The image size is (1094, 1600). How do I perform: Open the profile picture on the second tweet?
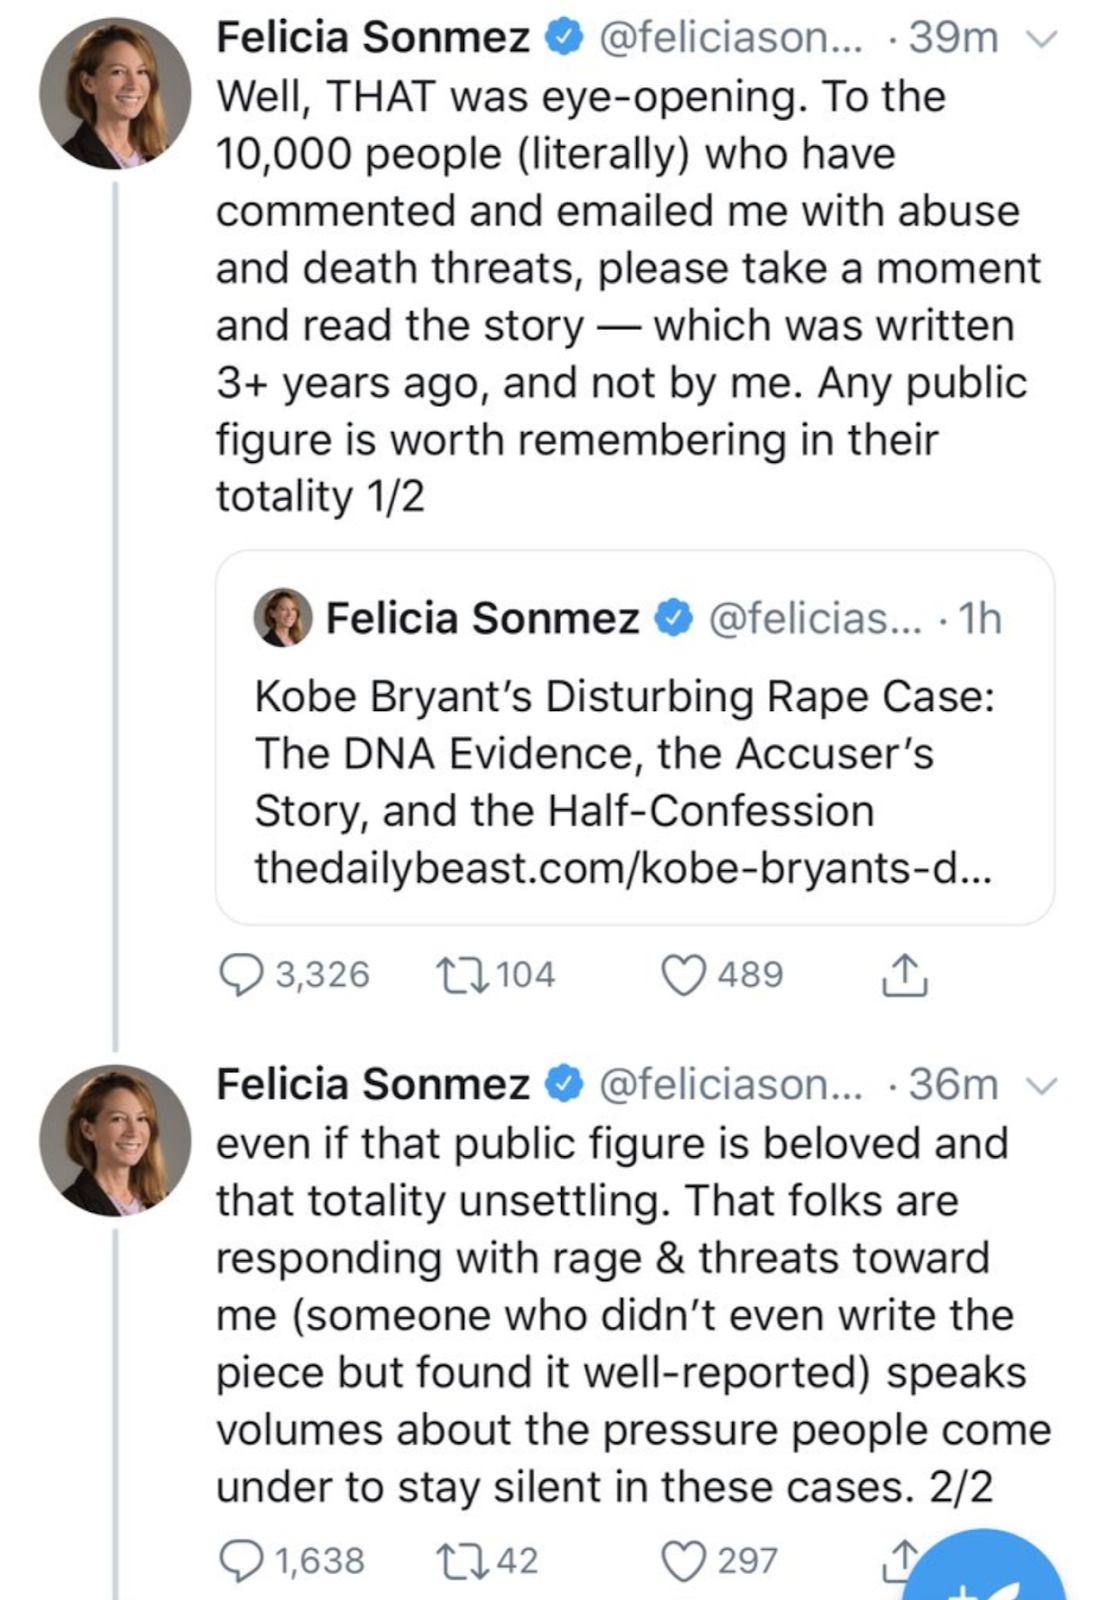pyautogui.click(x=114, y=1140)
